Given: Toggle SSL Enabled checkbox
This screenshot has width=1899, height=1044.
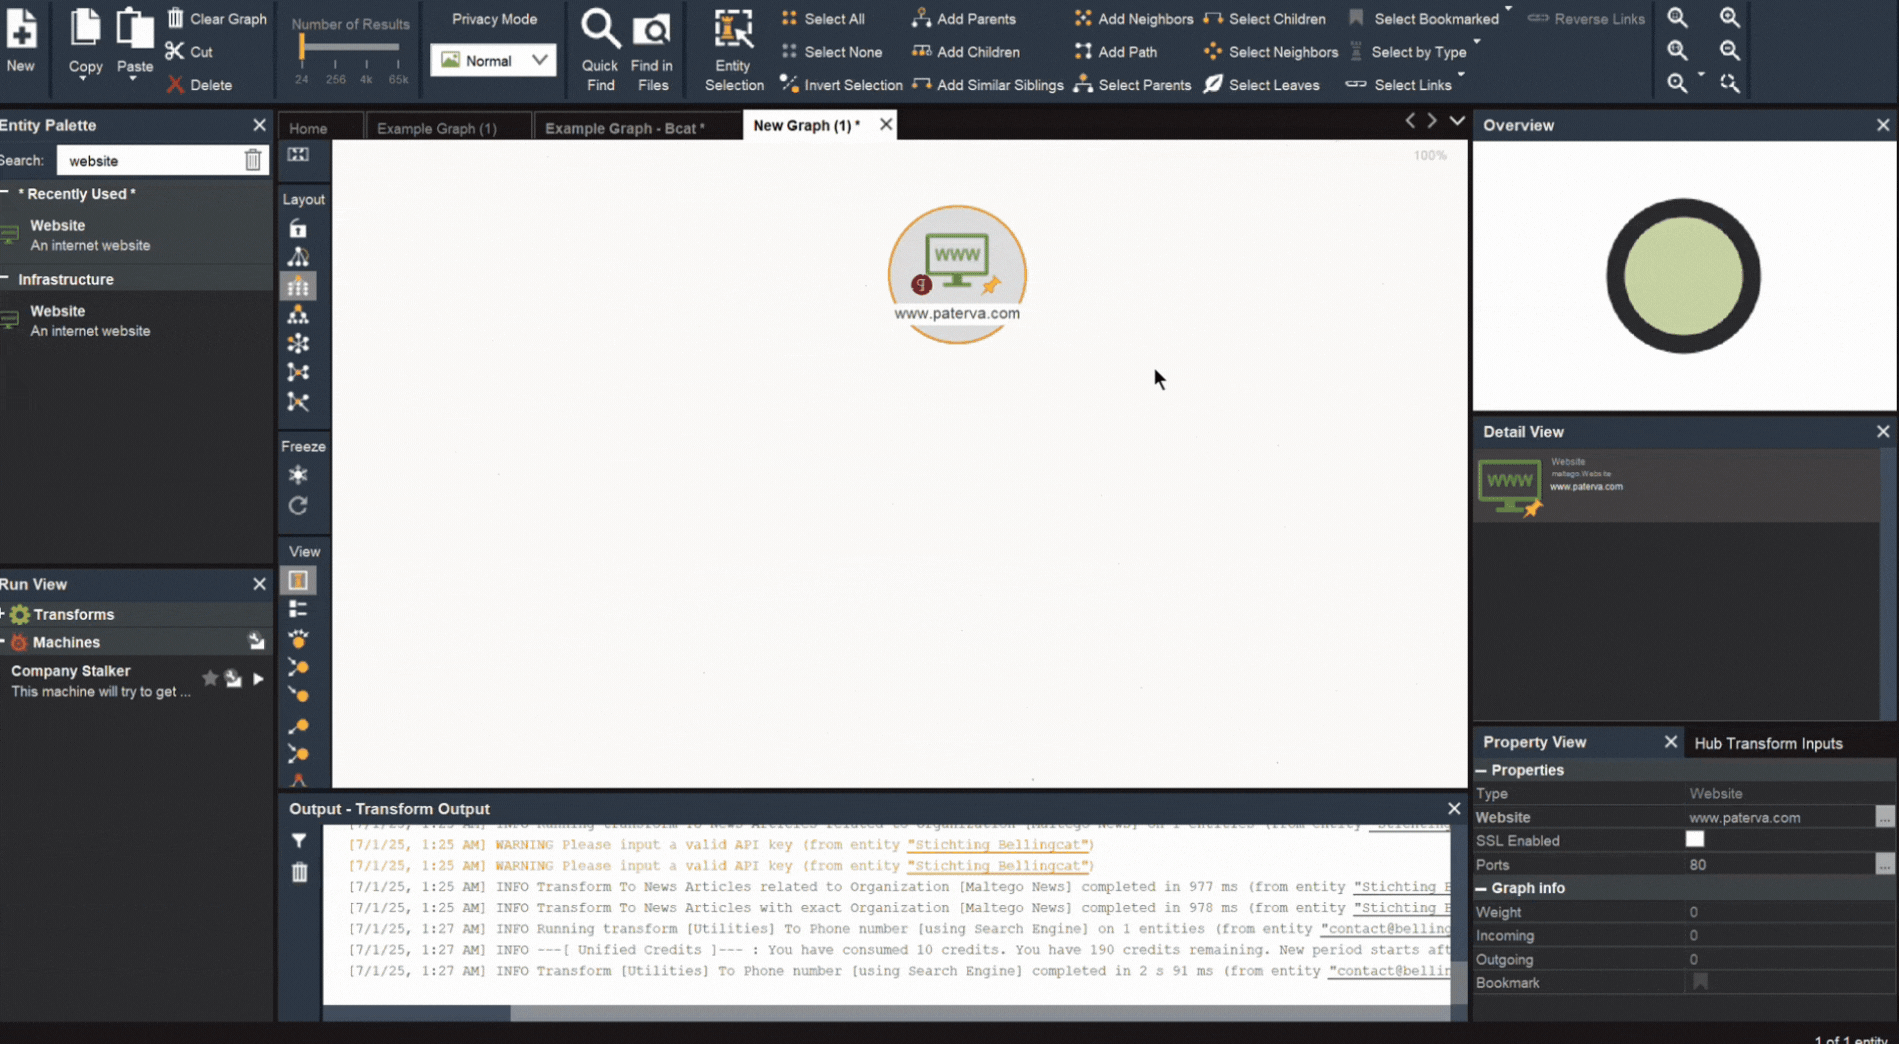Looking at the screenshot, I should [1694, 840].
